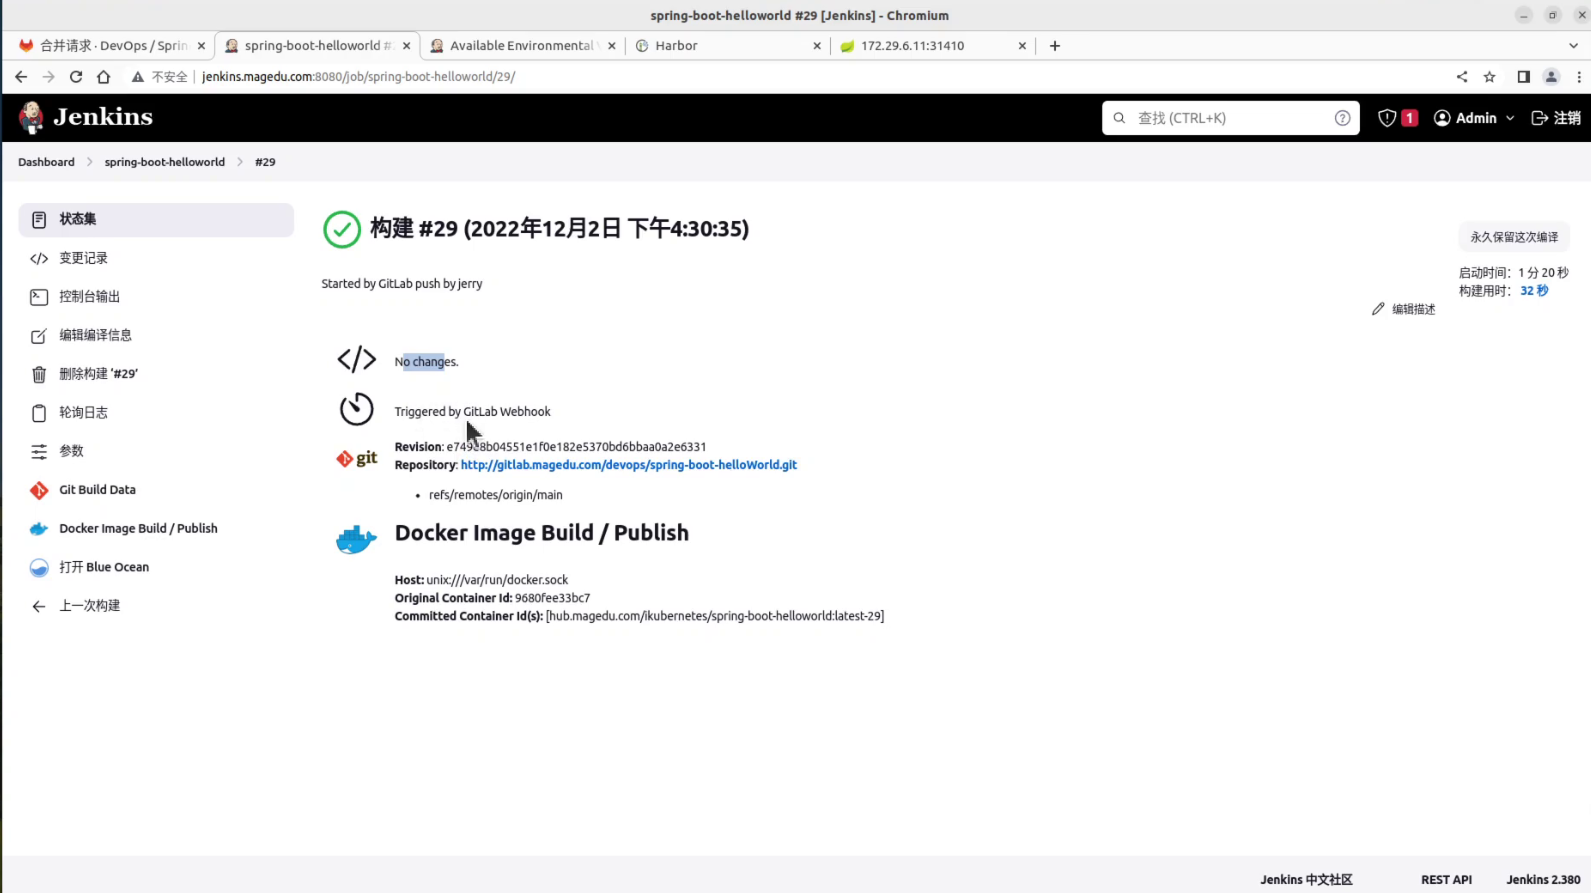This screenshot has height=893, width=1591.
Task: Open the status icon in sidebar (状态集)
Action: coord(39,219)
